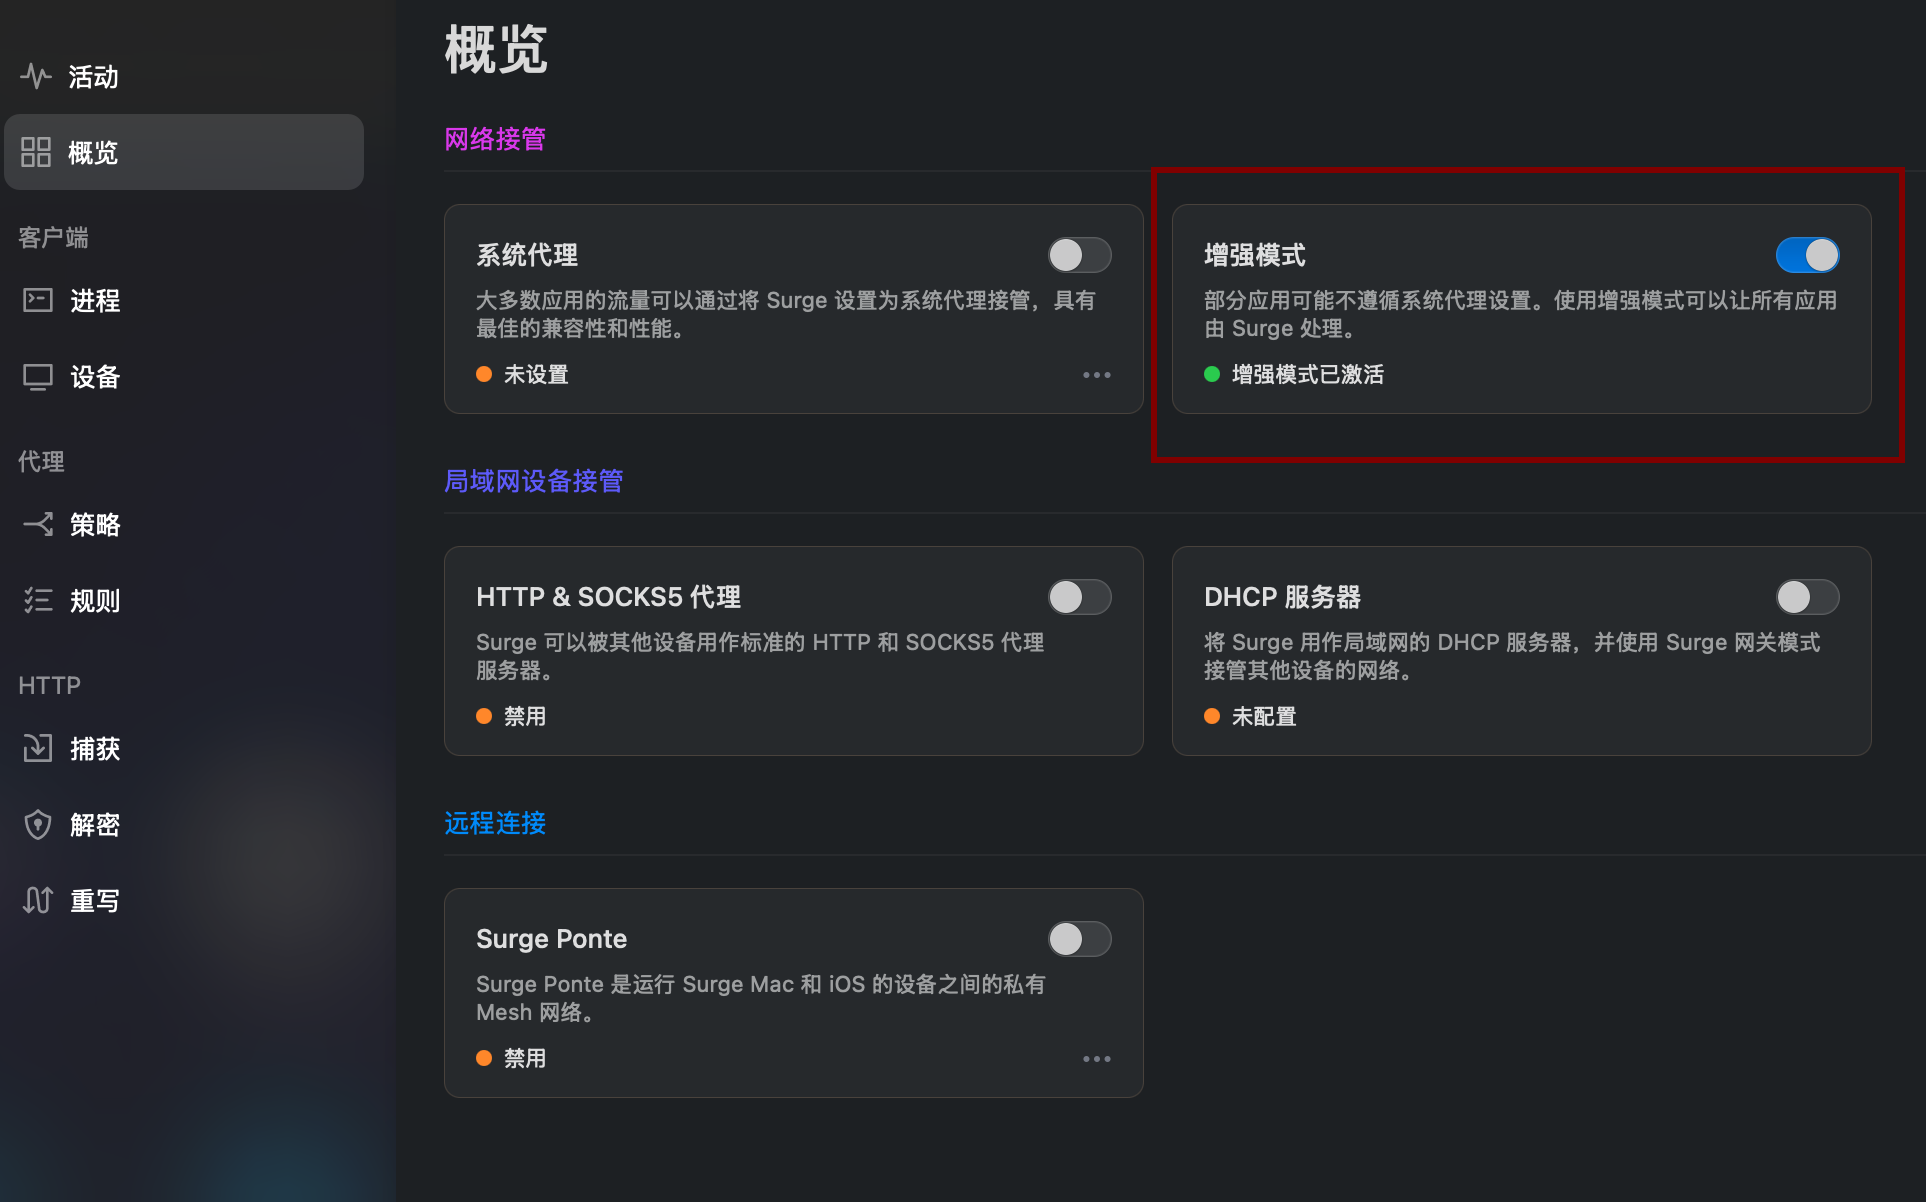Viewport: 1926px width, 1202px height.
Task: Click the 进程 icon under 客户端
Action: 37,300
